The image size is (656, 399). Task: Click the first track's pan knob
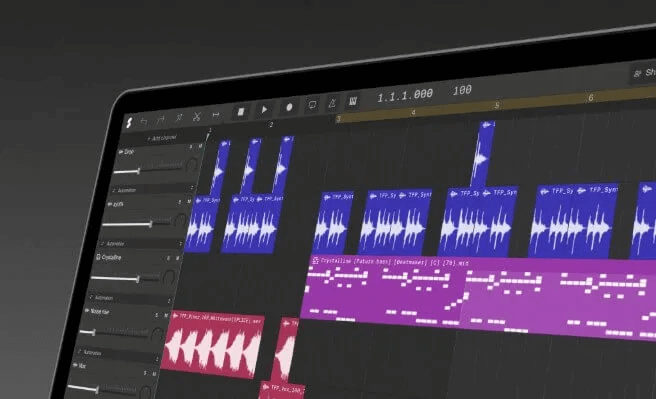192,164
